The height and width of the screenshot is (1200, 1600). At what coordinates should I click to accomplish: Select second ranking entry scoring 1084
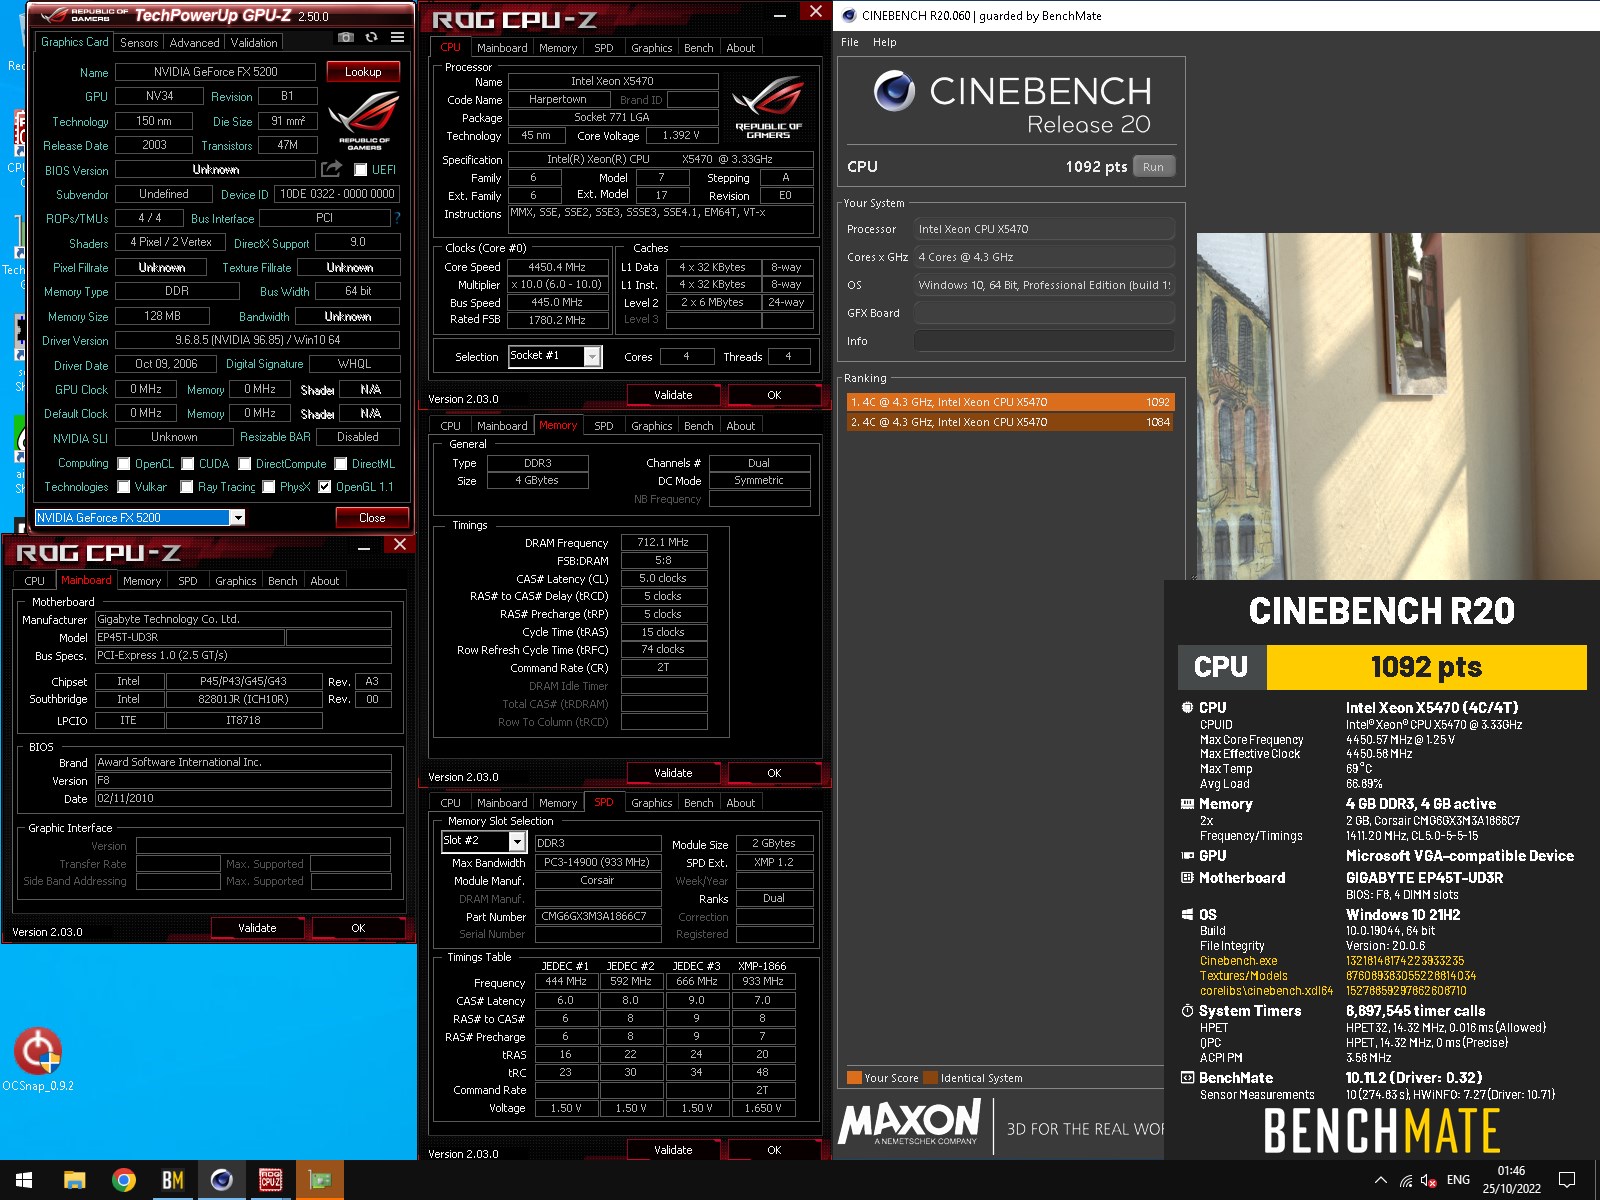(x=1010, y=422)
